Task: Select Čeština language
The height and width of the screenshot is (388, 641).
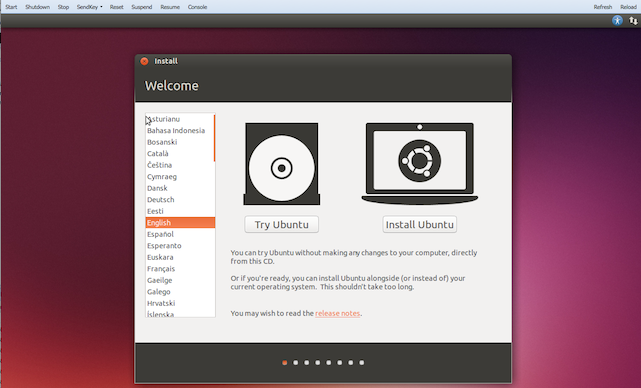Action: [x=179, y=165]
